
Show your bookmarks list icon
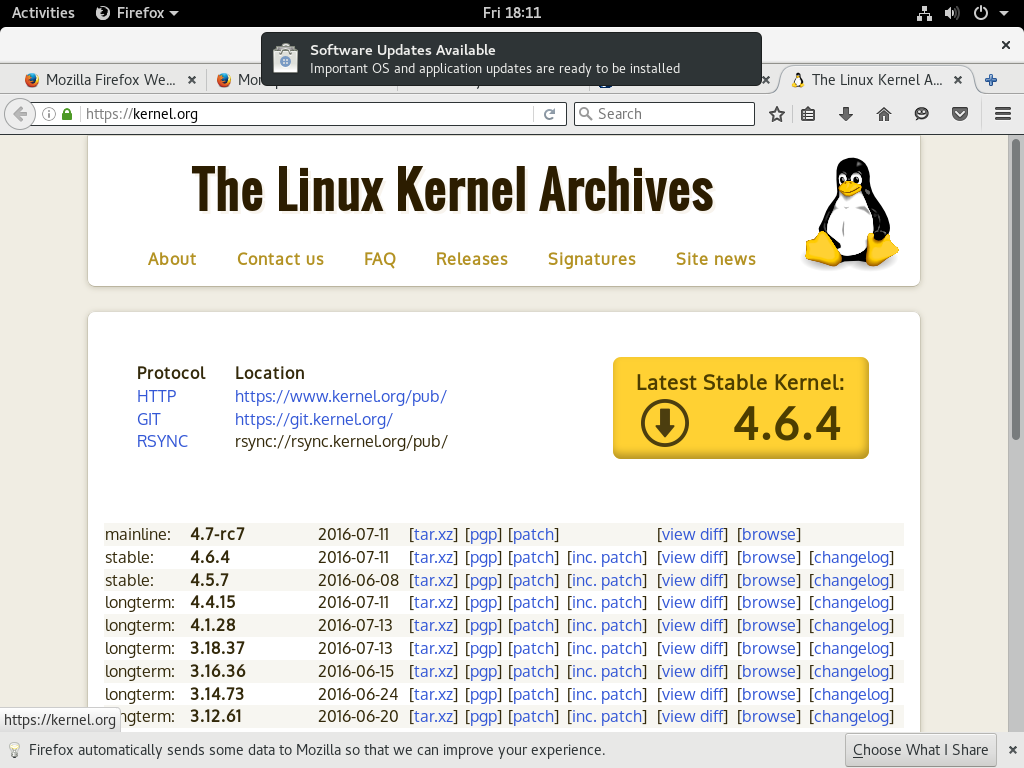coord(808,114)
